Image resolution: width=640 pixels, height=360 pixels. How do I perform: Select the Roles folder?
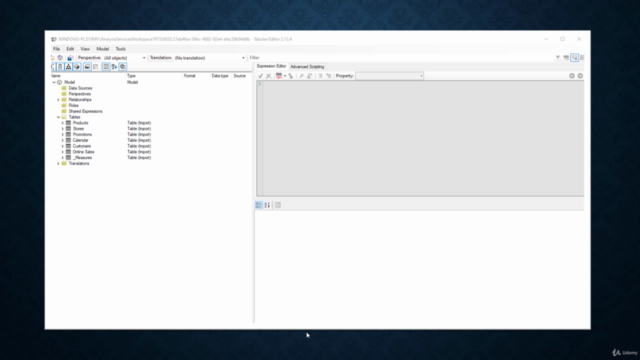coord(73,105)
